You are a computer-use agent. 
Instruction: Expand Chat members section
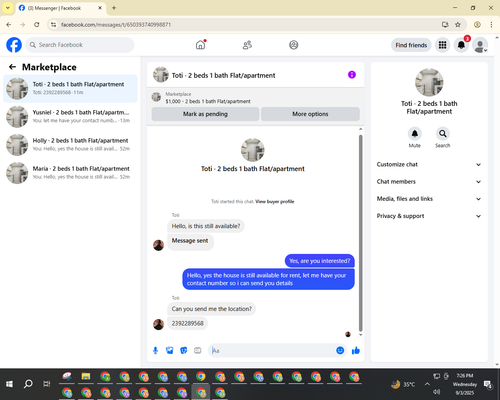429,182
